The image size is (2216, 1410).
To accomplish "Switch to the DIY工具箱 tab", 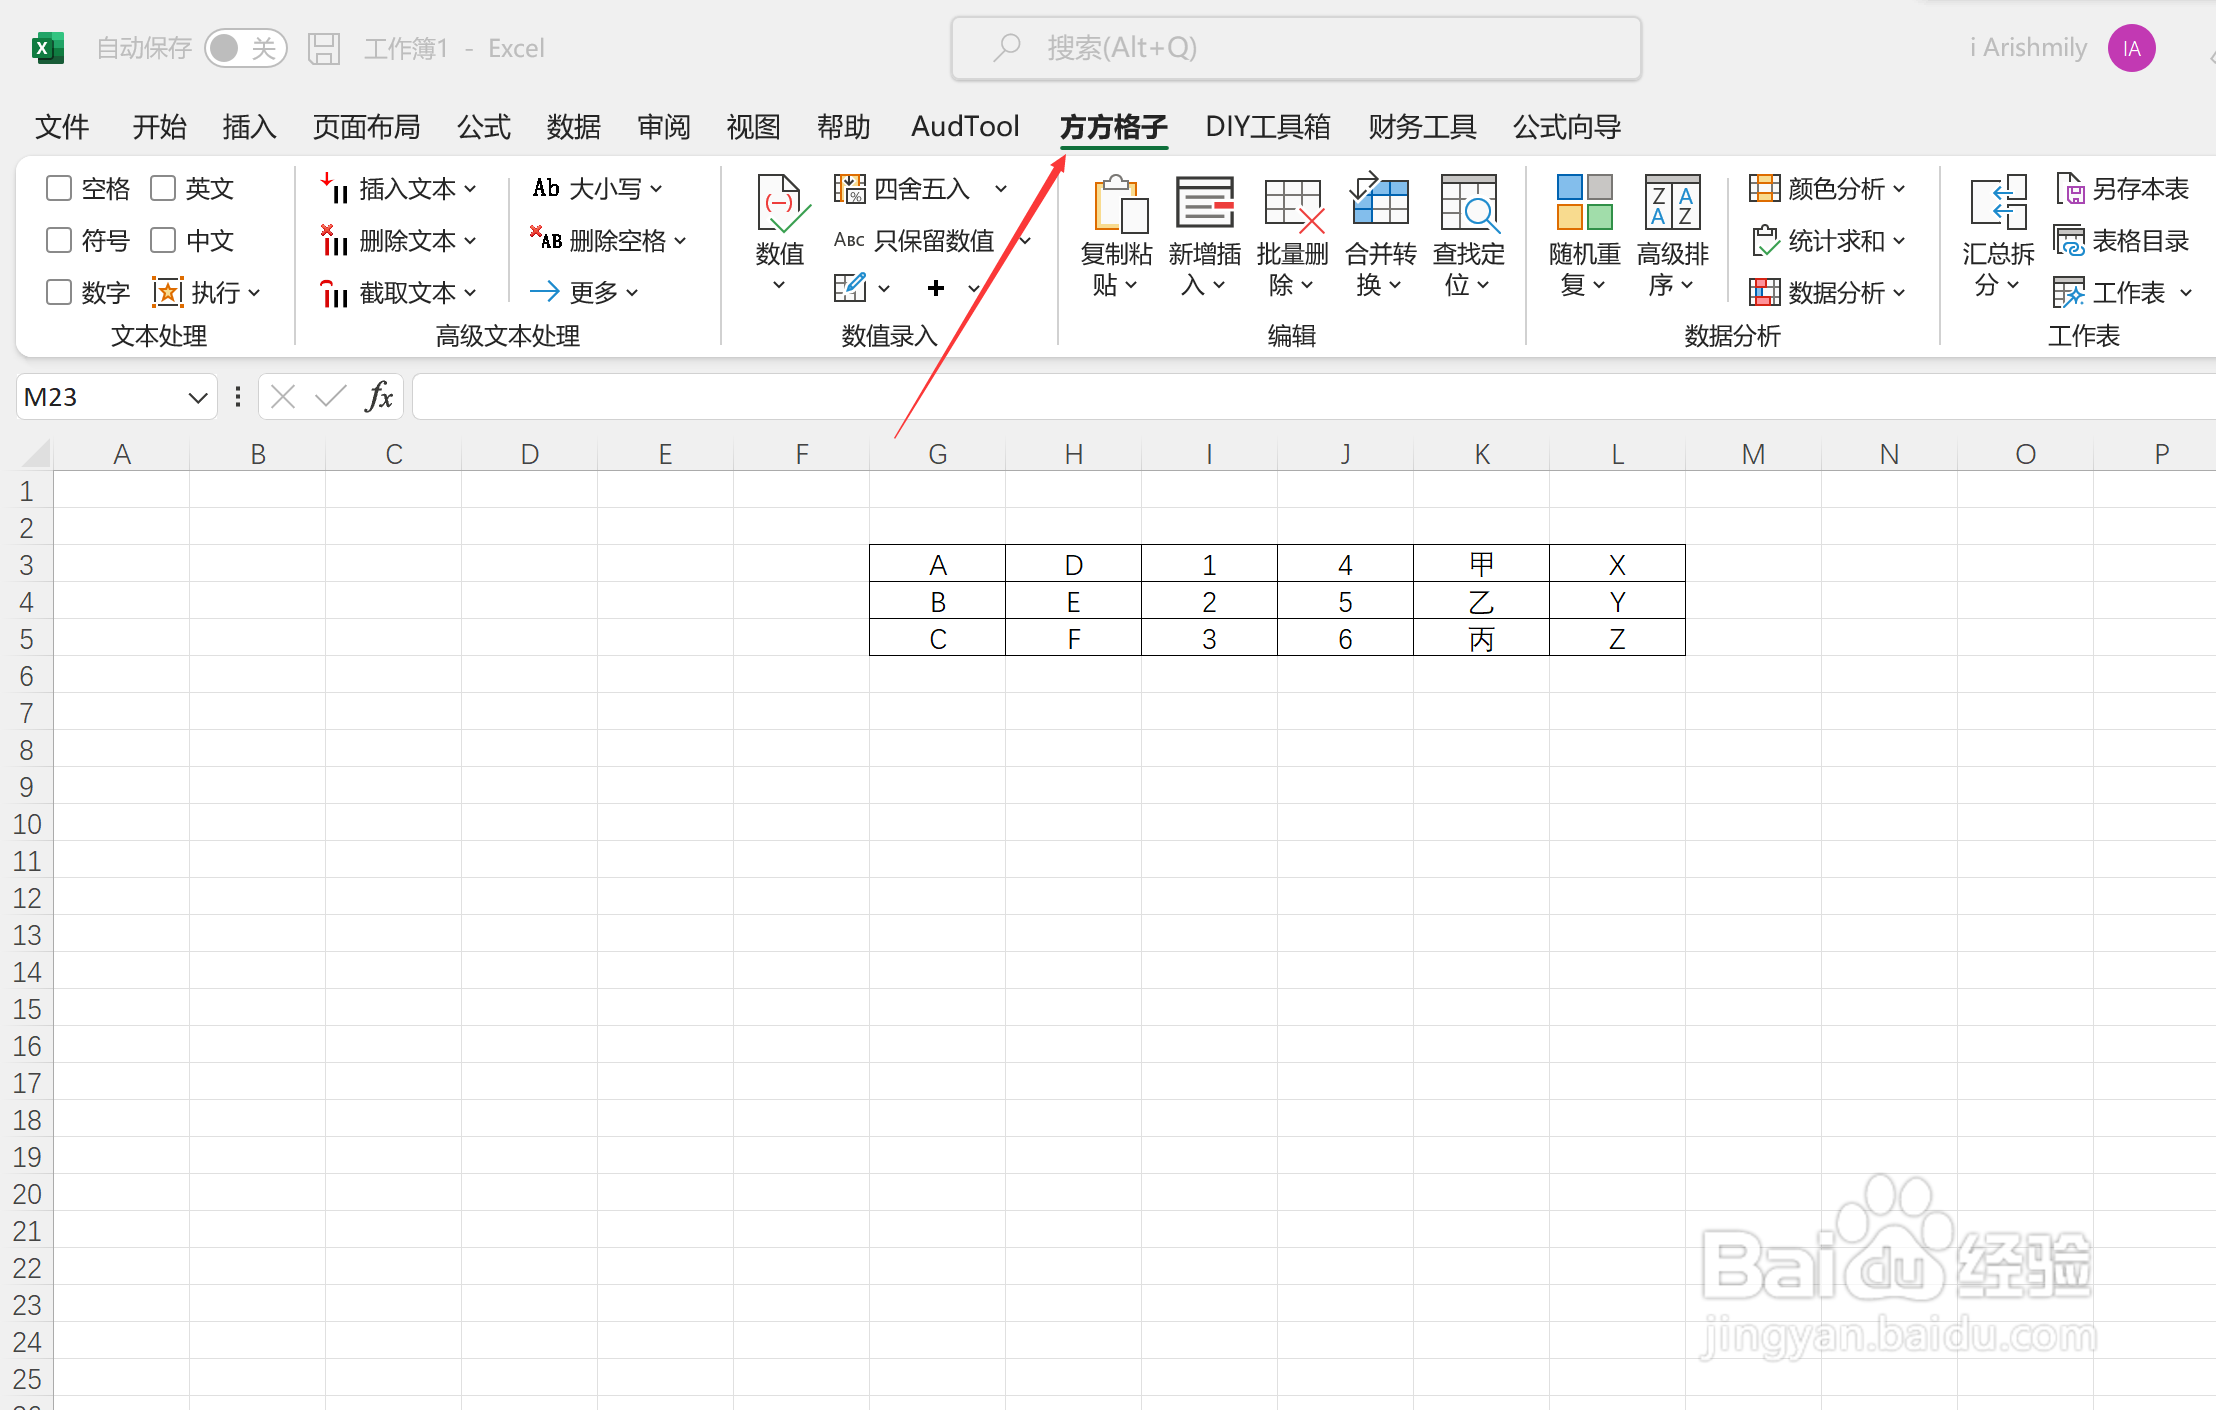I will point(1268,127).
